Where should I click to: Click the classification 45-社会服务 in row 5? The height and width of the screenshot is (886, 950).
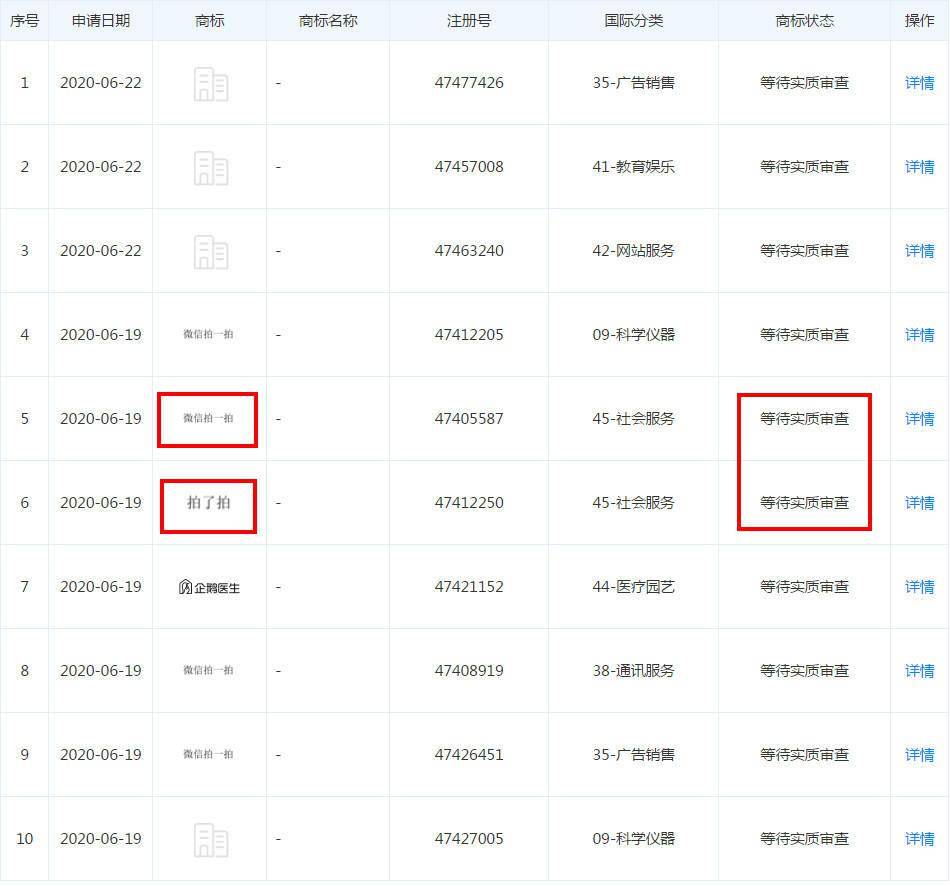[x=631, y=419]
